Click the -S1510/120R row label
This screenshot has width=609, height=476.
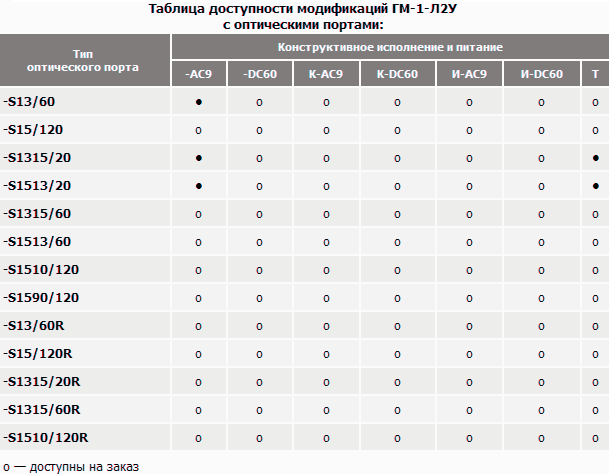coord(46,438)
